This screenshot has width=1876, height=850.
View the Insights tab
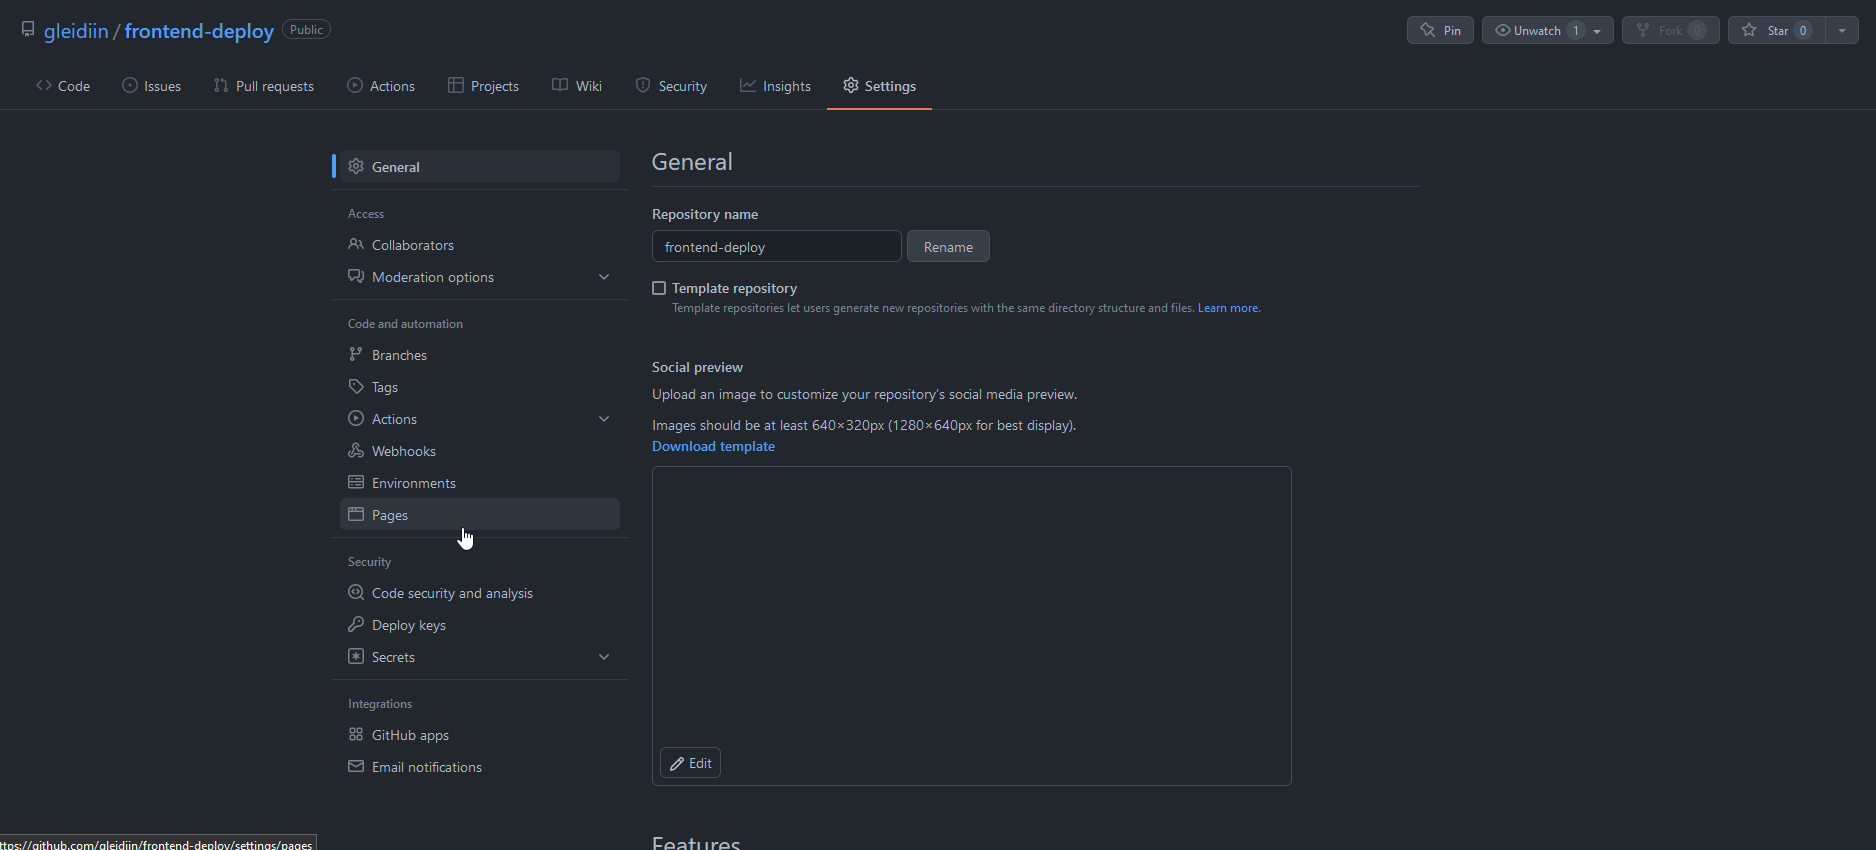[775, 86]
